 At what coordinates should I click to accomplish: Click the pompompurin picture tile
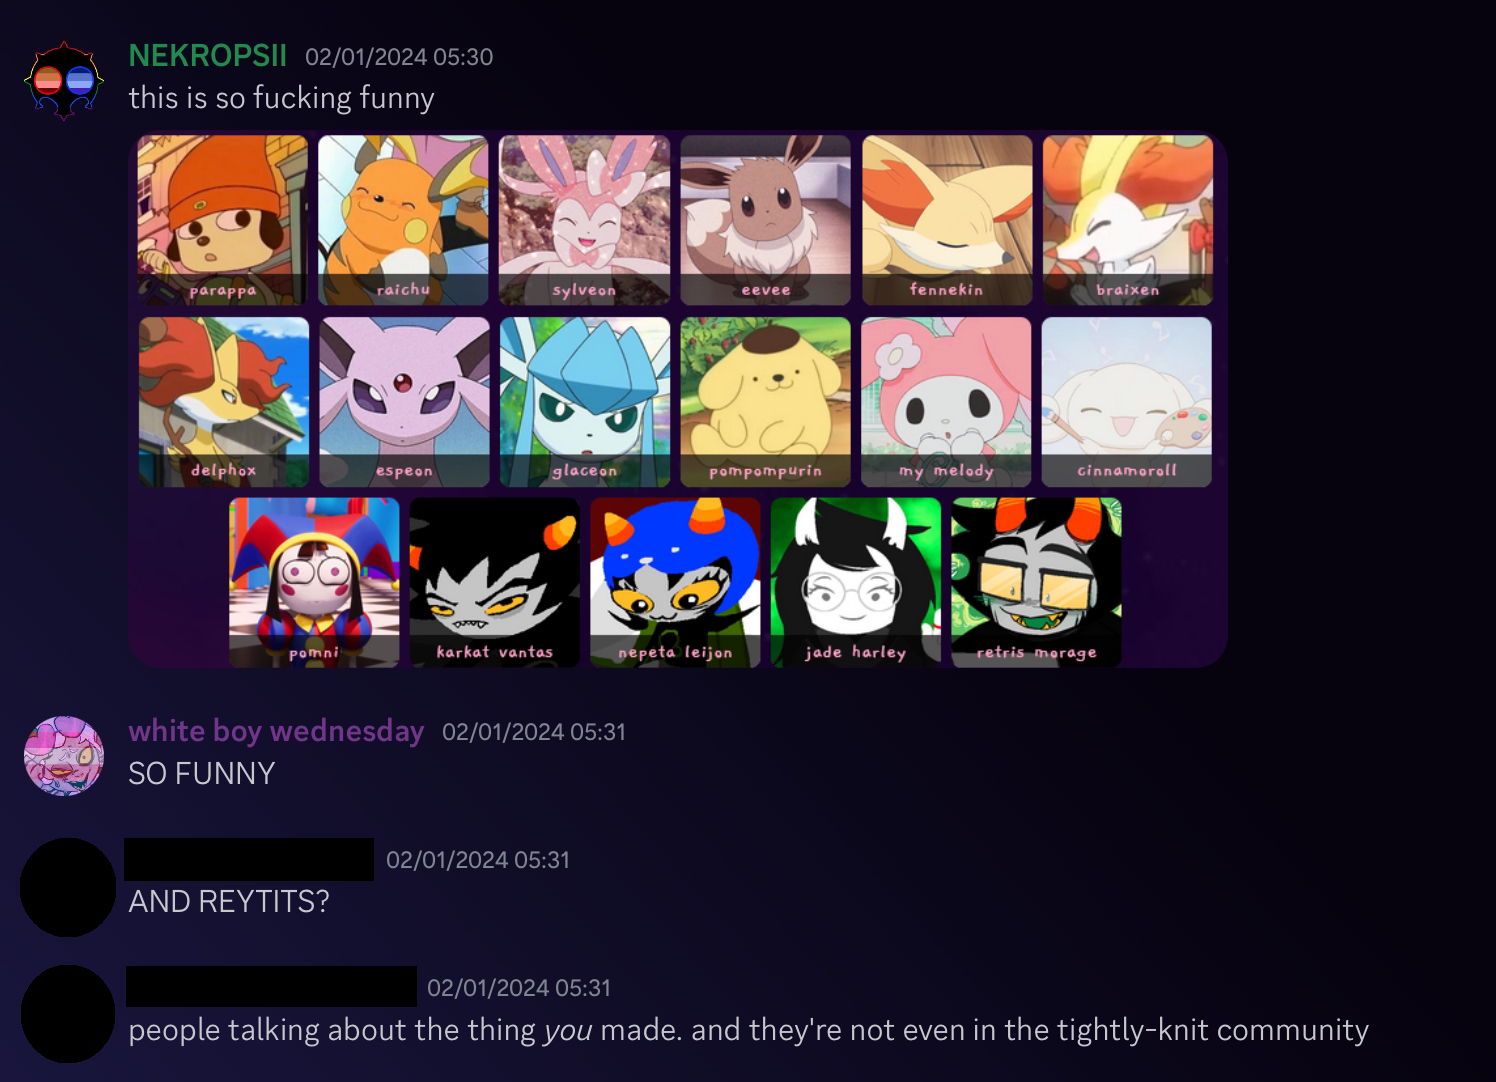766,402
